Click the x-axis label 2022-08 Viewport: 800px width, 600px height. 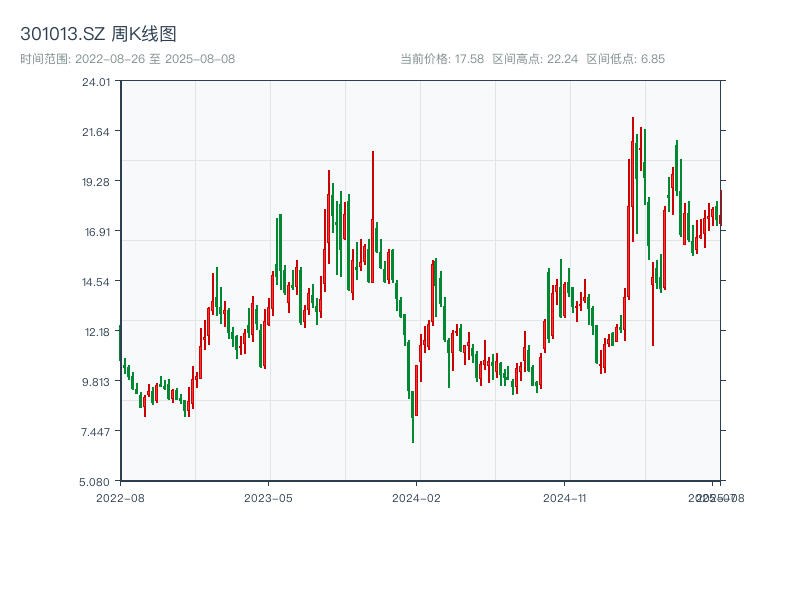(120, 498)
